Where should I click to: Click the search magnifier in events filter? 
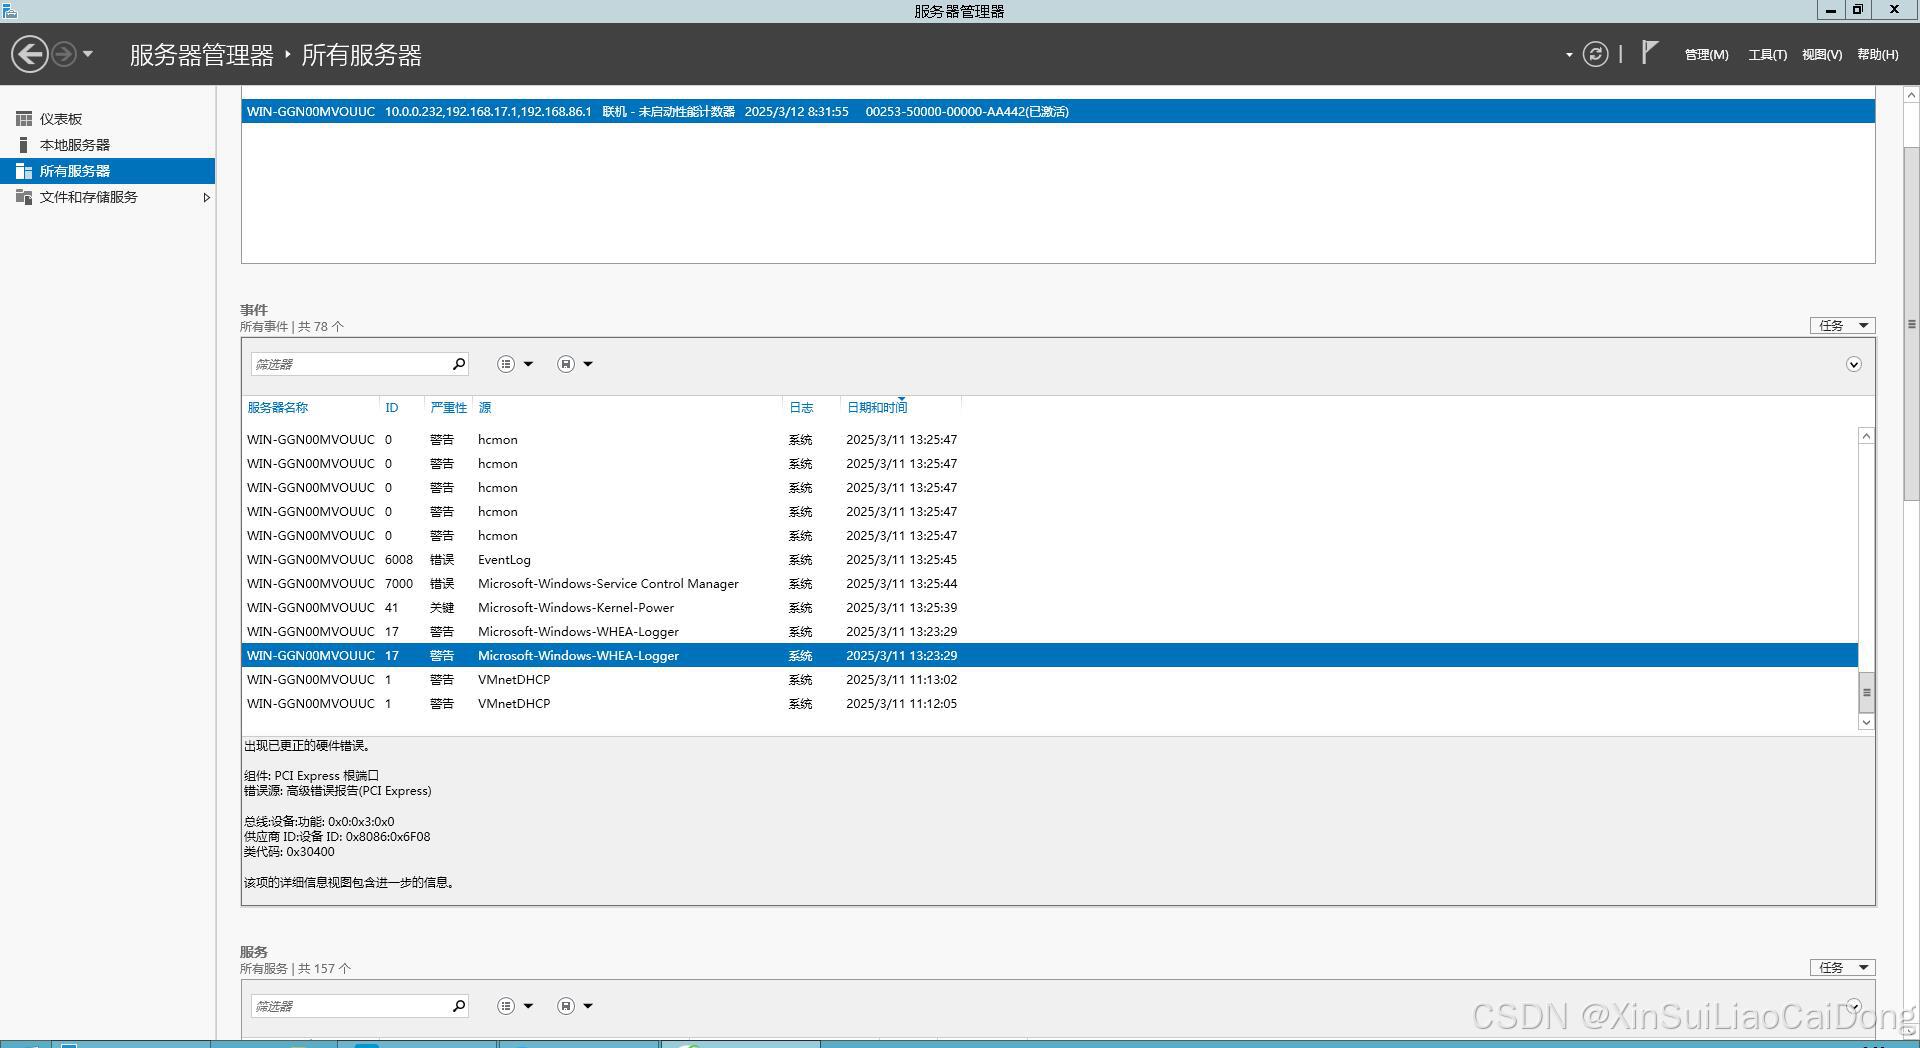pyautogui.click(x=459, y=364)
